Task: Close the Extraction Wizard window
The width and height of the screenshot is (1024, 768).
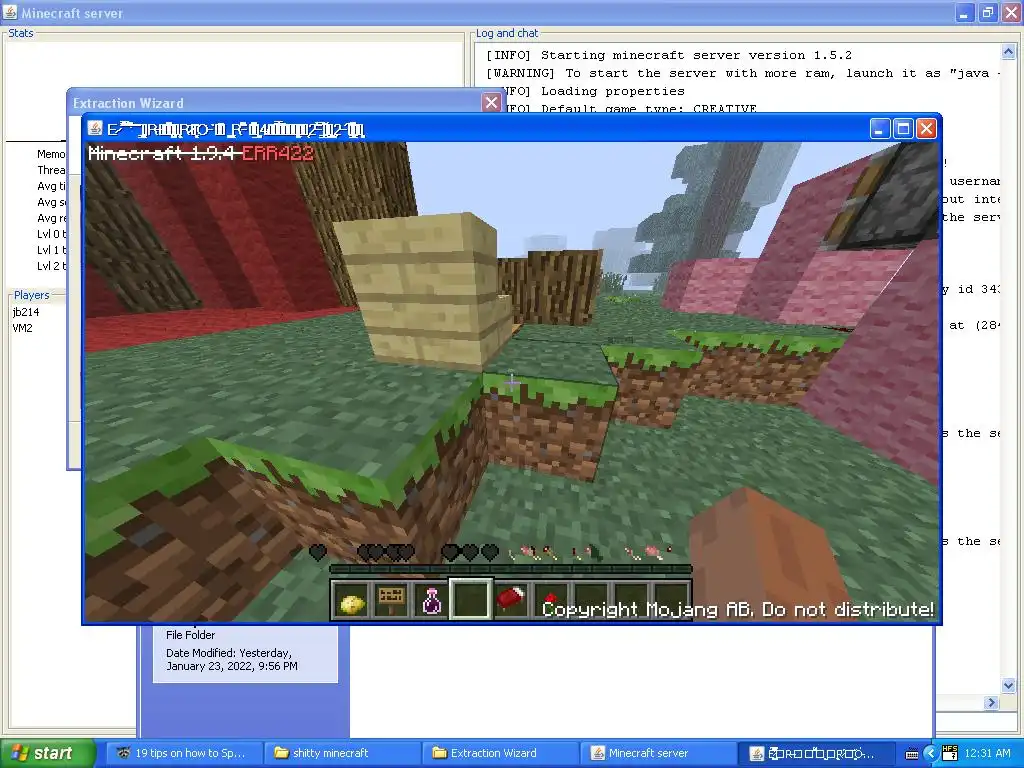Action: pos(491,103)
